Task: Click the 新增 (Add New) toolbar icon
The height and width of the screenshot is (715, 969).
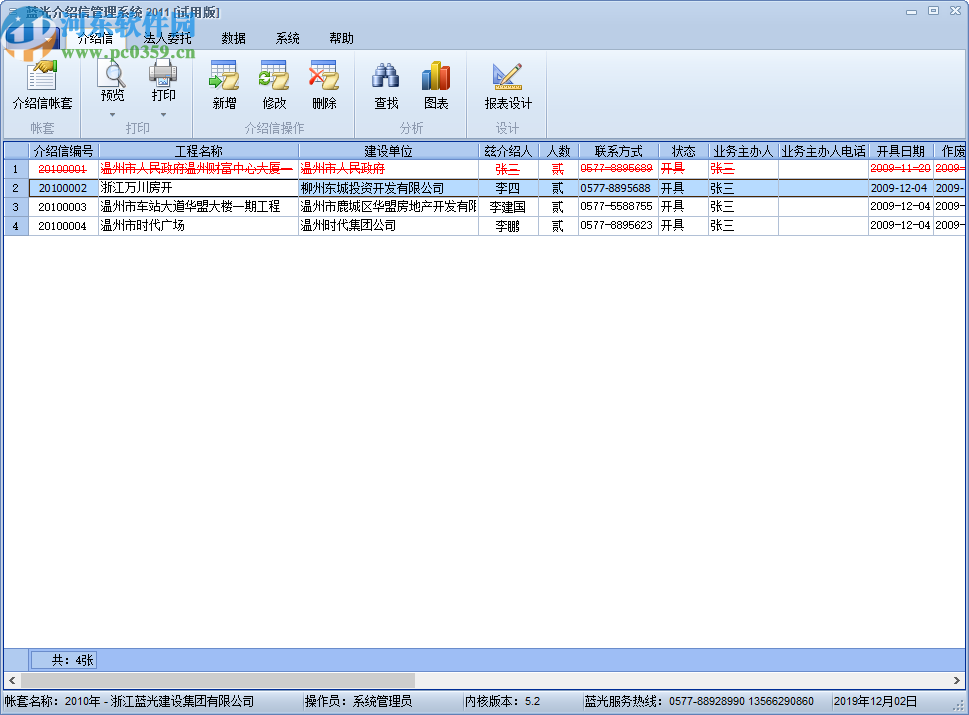Action: click(223, 84)
